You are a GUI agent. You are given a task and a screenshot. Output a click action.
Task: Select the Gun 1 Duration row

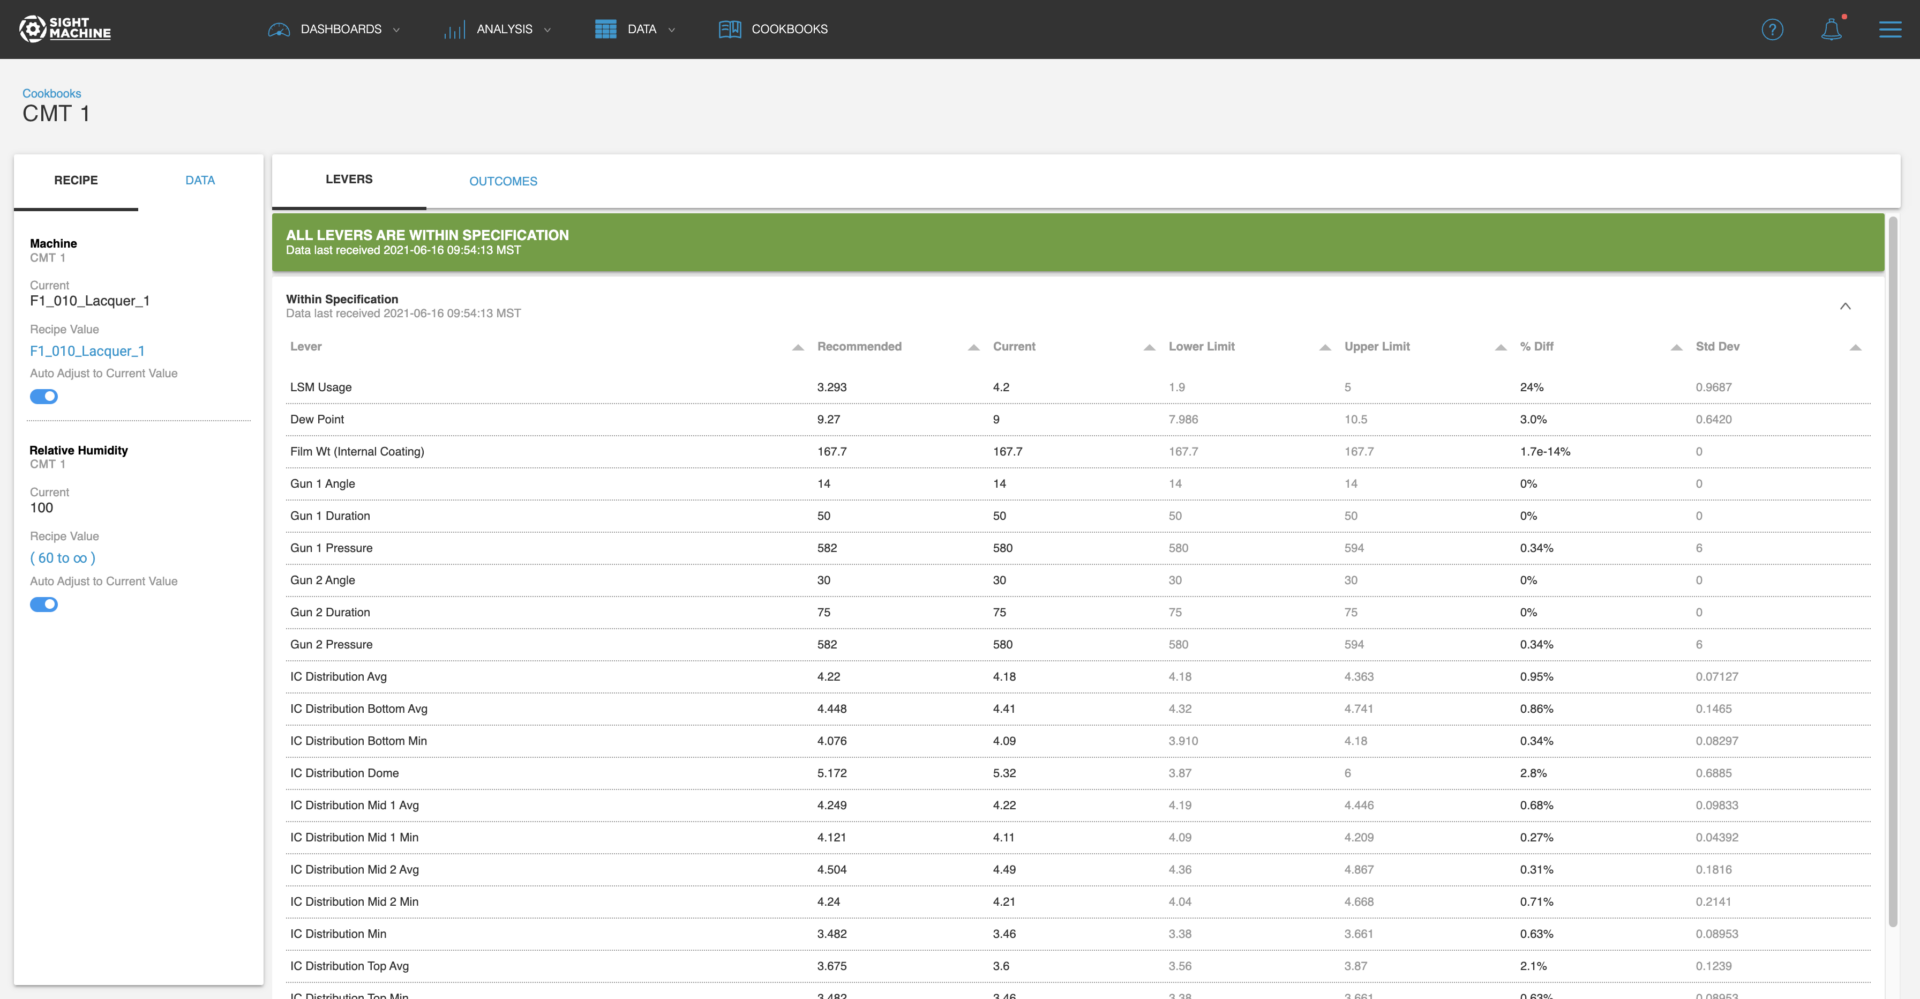tap(1078, 516)
